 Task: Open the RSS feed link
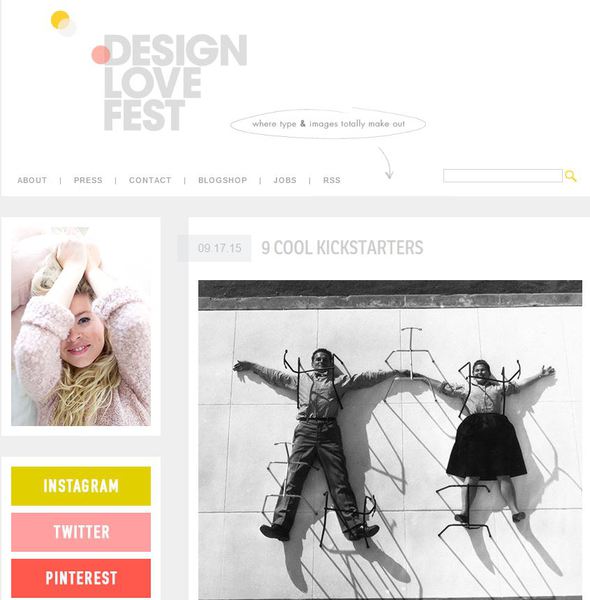[x=332, y=180]
